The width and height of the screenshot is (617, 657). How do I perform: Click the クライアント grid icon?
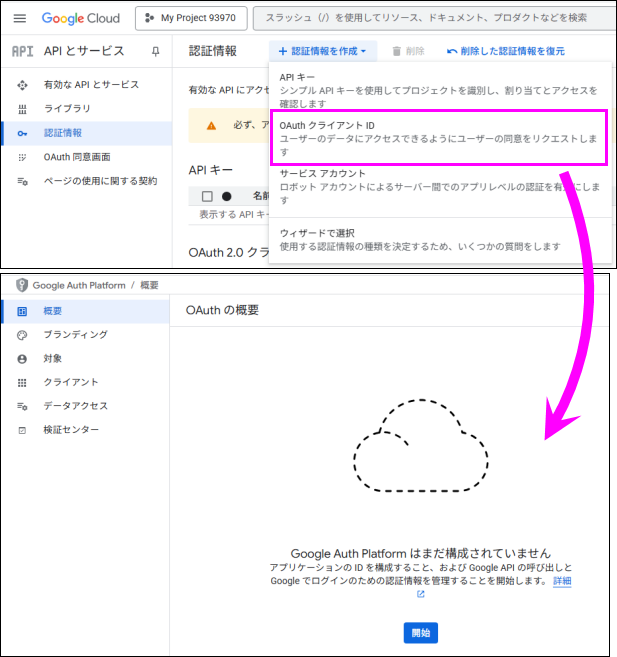pos(22,383)
